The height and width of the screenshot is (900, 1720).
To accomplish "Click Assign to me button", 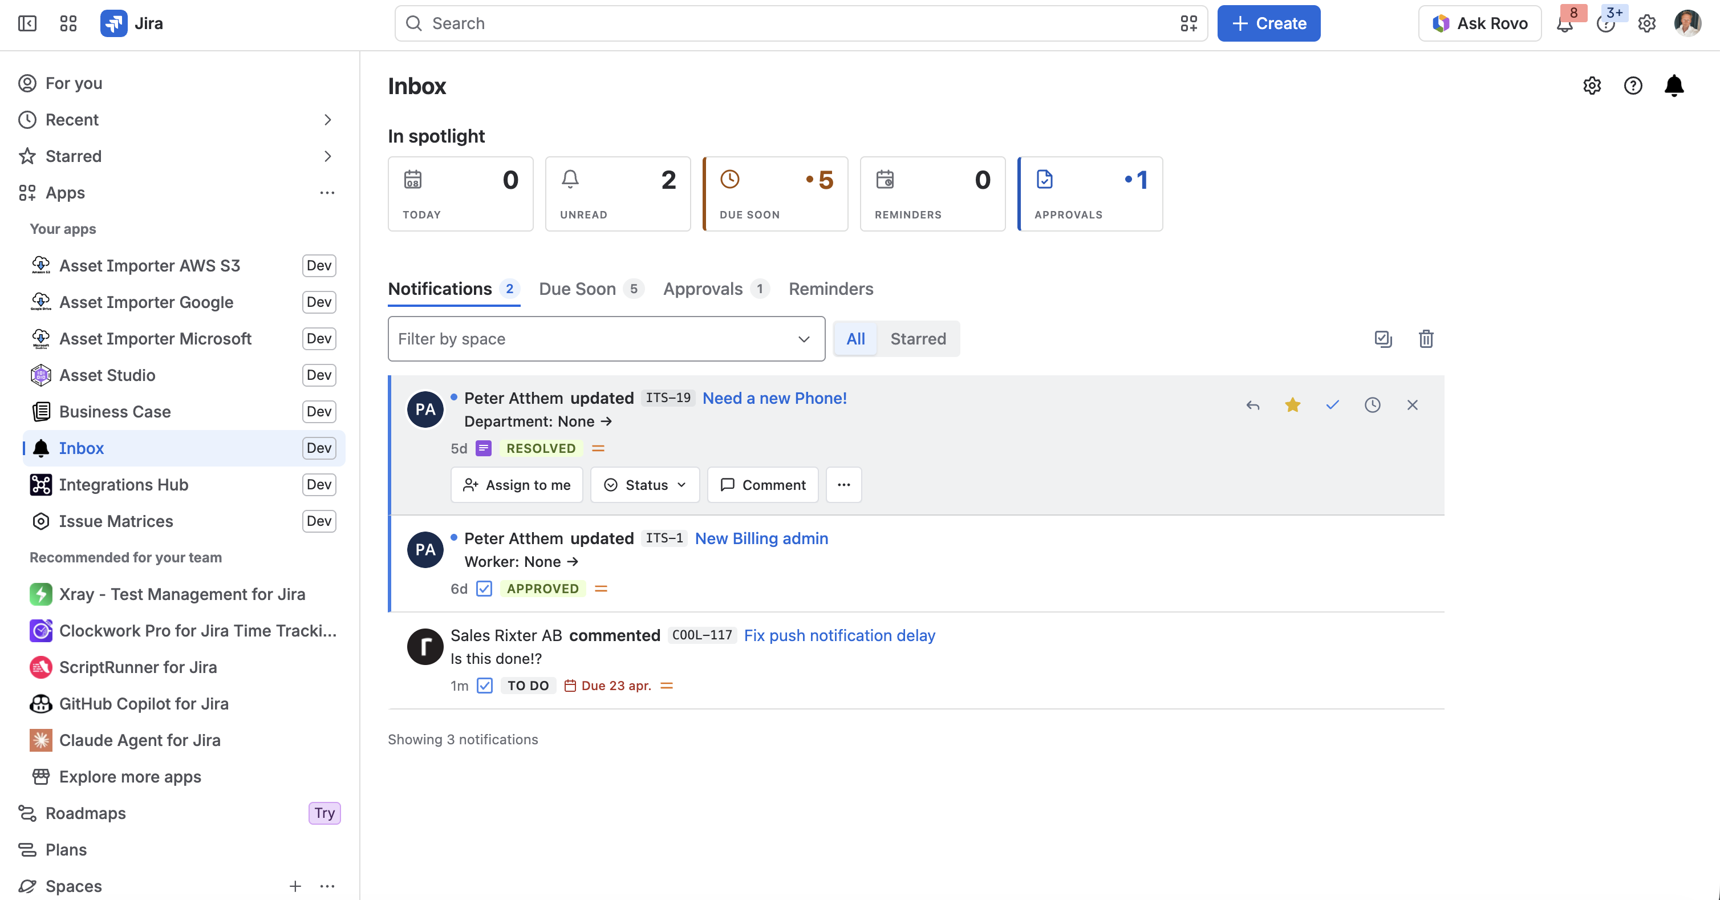I will coord(517,485).
